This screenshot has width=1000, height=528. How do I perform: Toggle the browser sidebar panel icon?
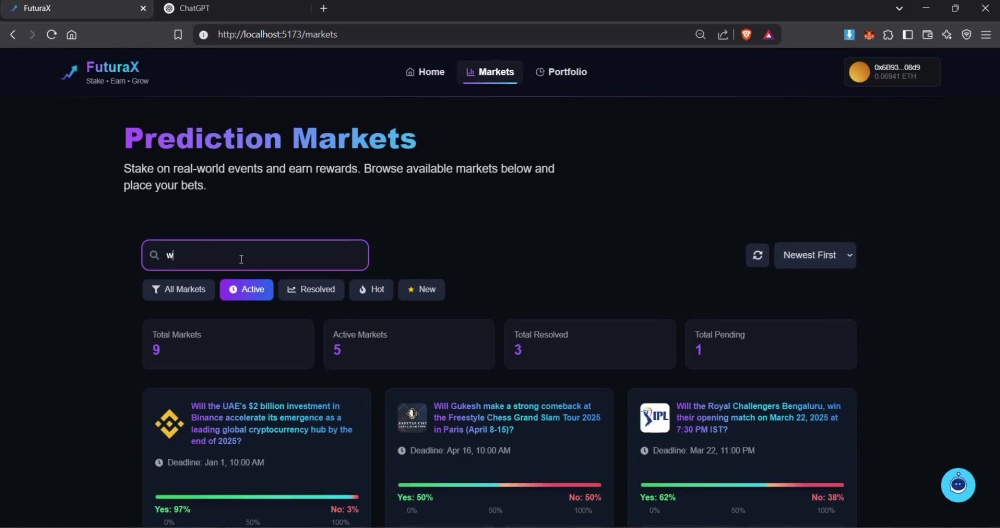click(908, 34)
